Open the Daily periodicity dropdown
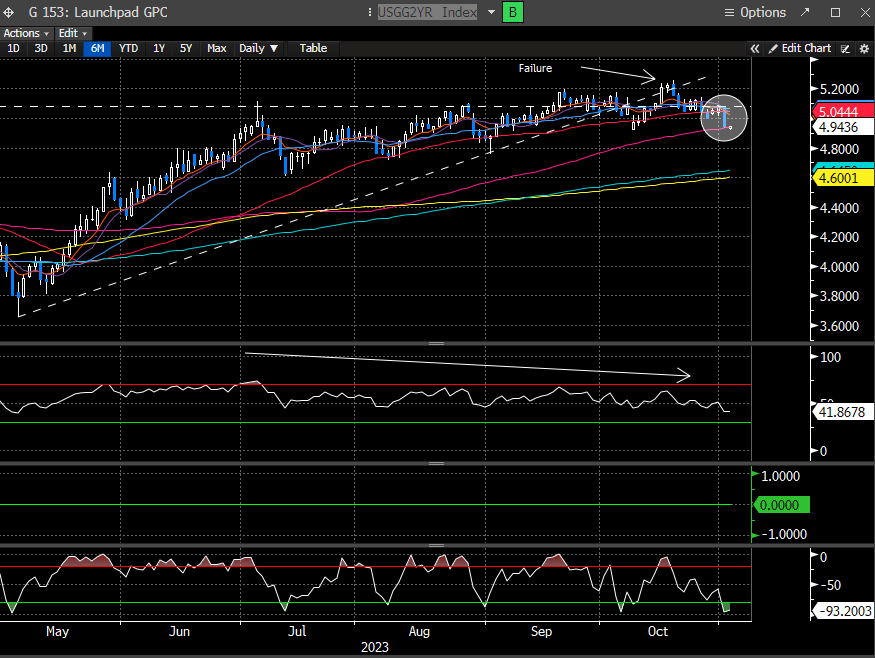 point(258,48)
